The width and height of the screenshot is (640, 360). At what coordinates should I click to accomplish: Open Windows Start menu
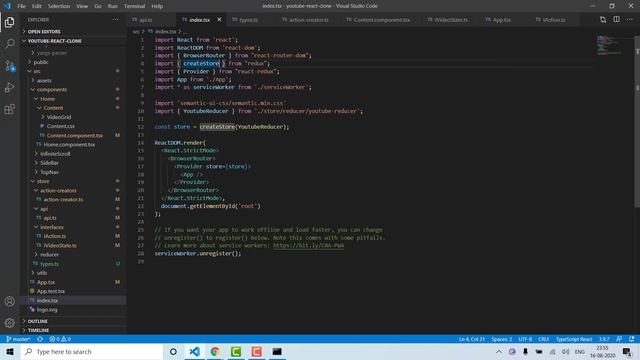point(10,351)
